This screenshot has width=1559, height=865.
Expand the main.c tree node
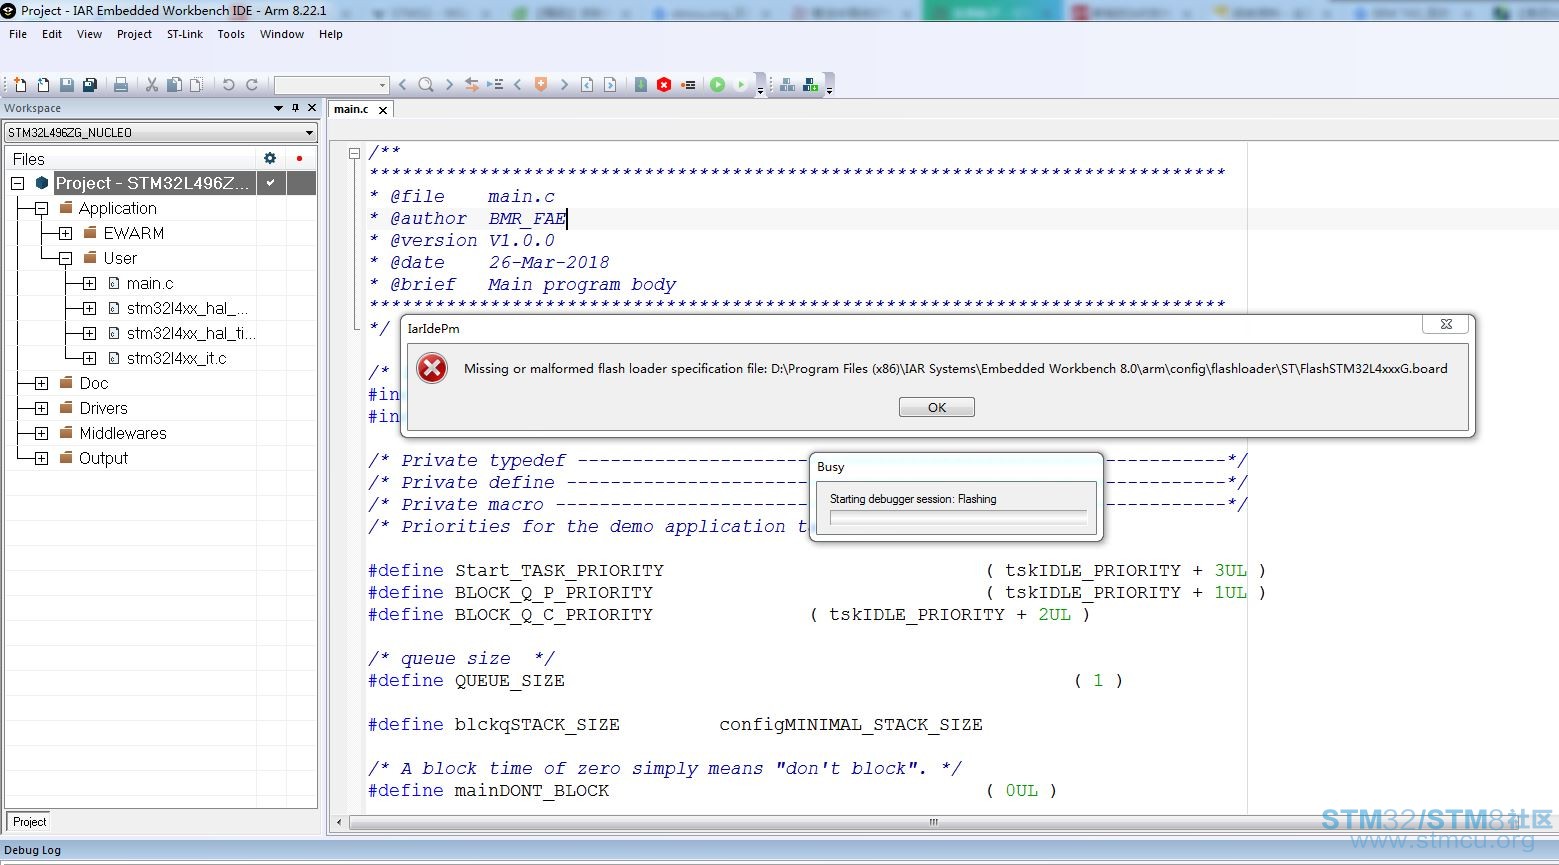(x=89, y=283)
